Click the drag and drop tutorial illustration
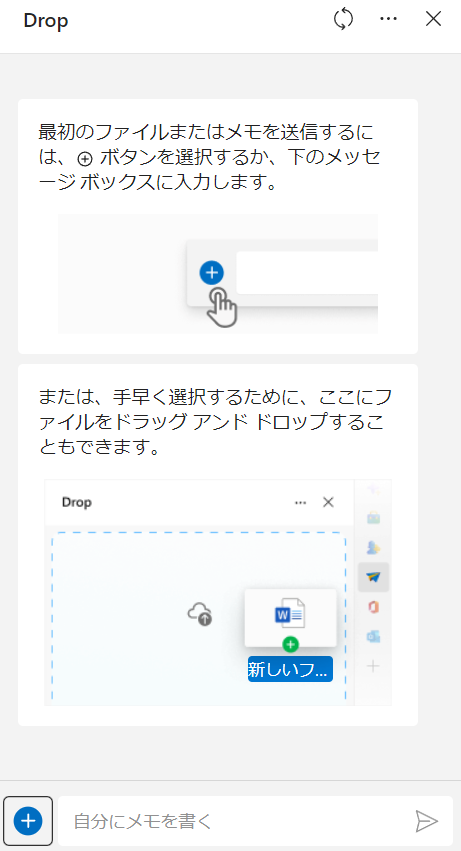Screen dimensions: 461x851 218,592
